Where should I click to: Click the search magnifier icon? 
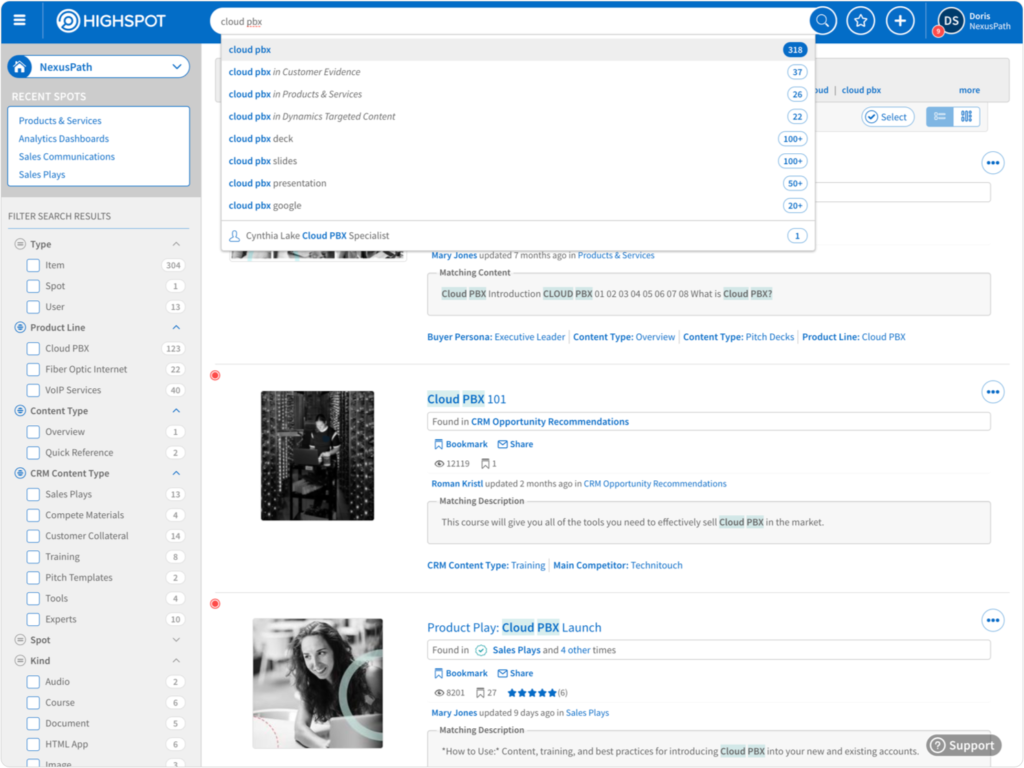pos(822,21)
